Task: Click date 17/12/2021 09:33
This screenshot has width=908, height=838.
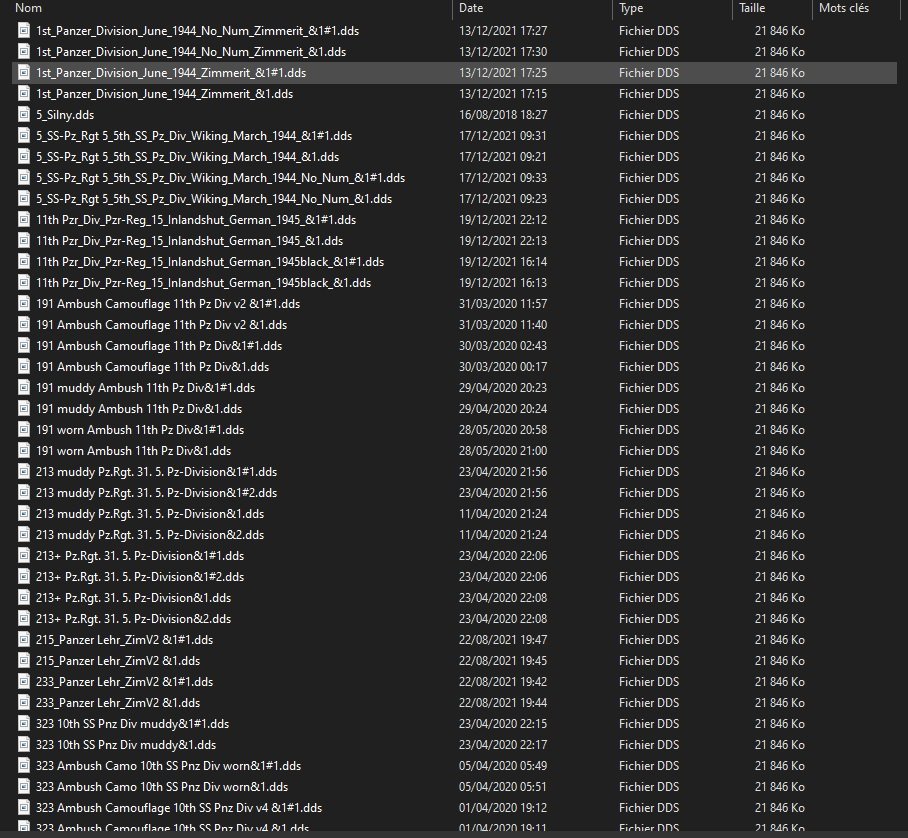Action: click(x=503, y=178)
